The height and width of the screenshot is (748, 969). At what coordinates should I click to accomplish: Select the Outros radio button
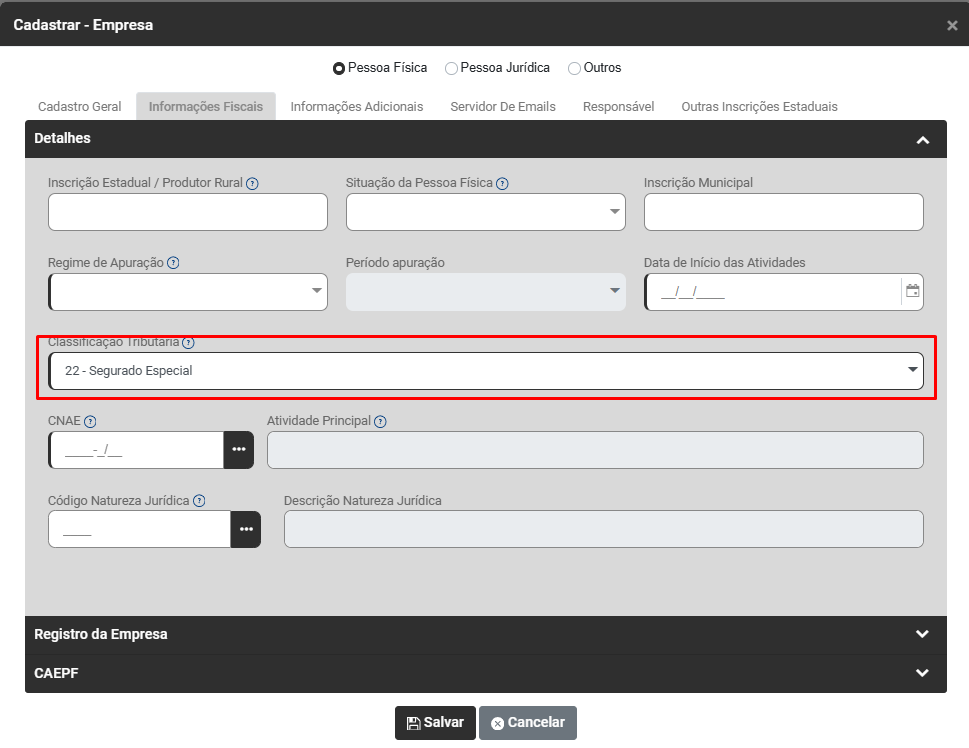[x=574, y=69]
